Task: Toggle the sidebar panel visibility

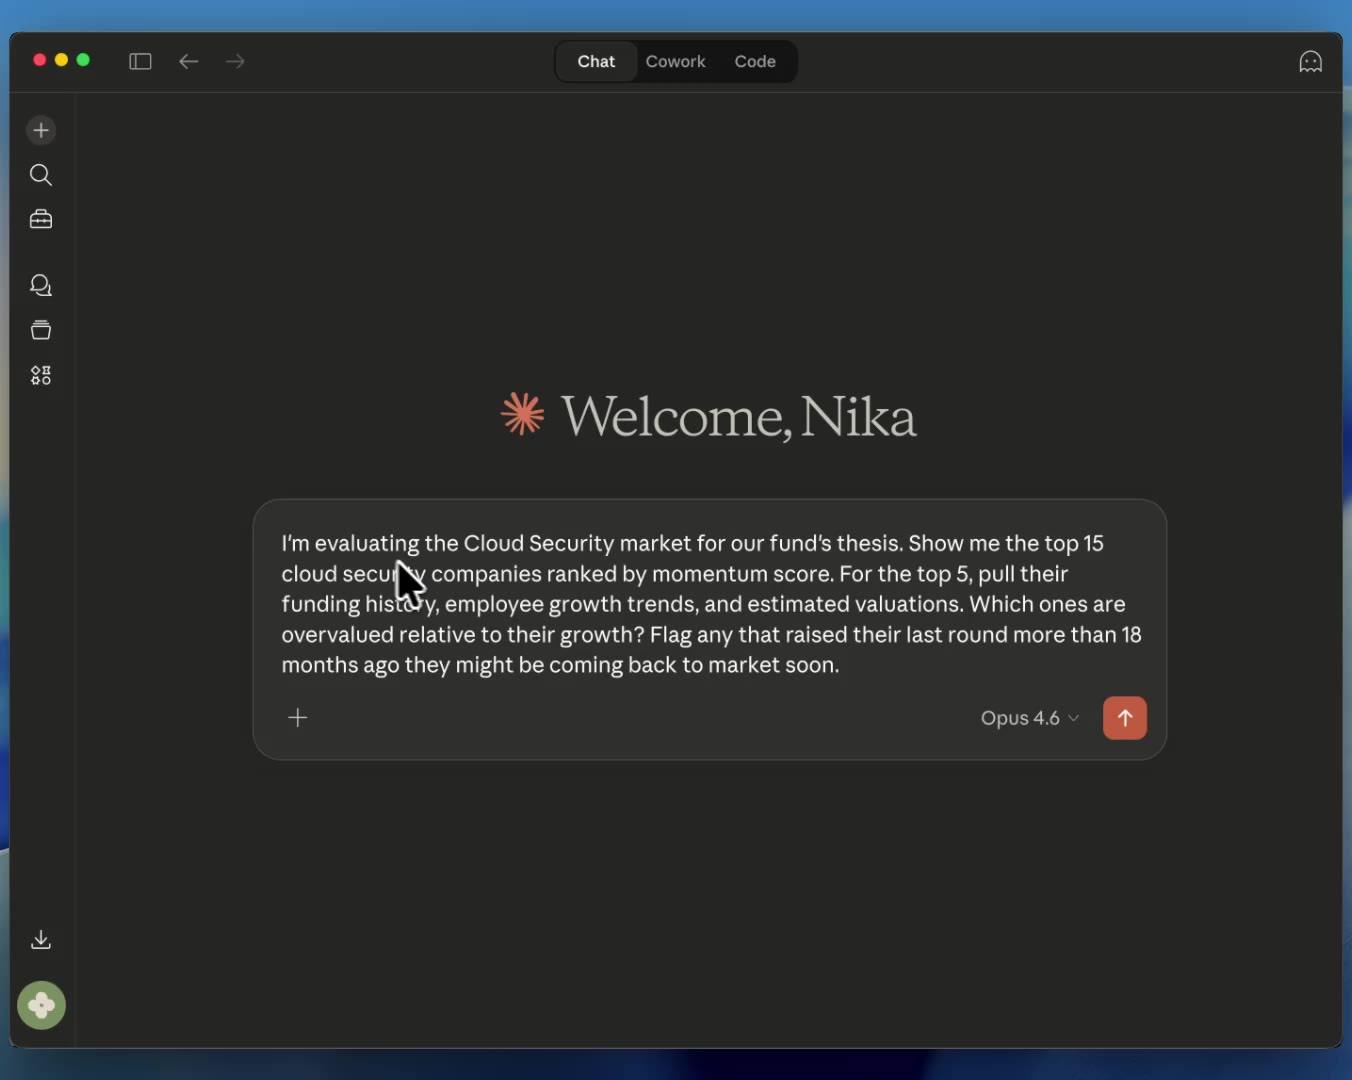Action: click(140, 62)
